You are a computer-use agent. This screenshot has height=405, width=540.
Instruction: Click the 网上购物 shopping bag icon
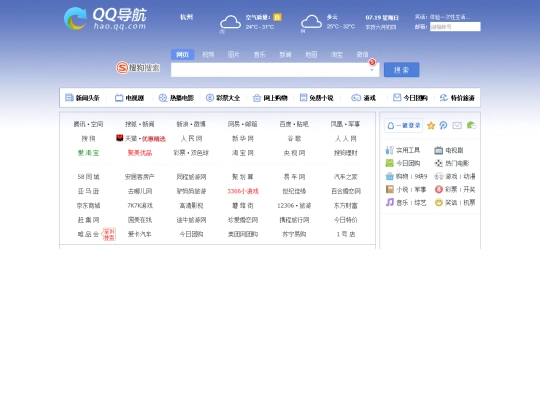click(x=257, y=98)
